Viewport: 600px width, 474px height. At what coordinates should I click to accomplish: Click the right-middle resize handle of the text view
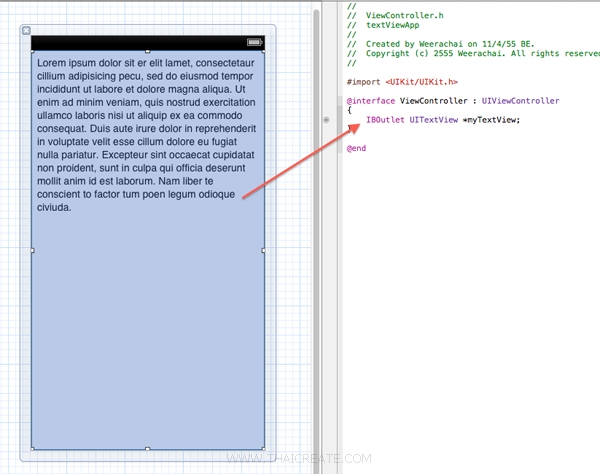[263, 251]
